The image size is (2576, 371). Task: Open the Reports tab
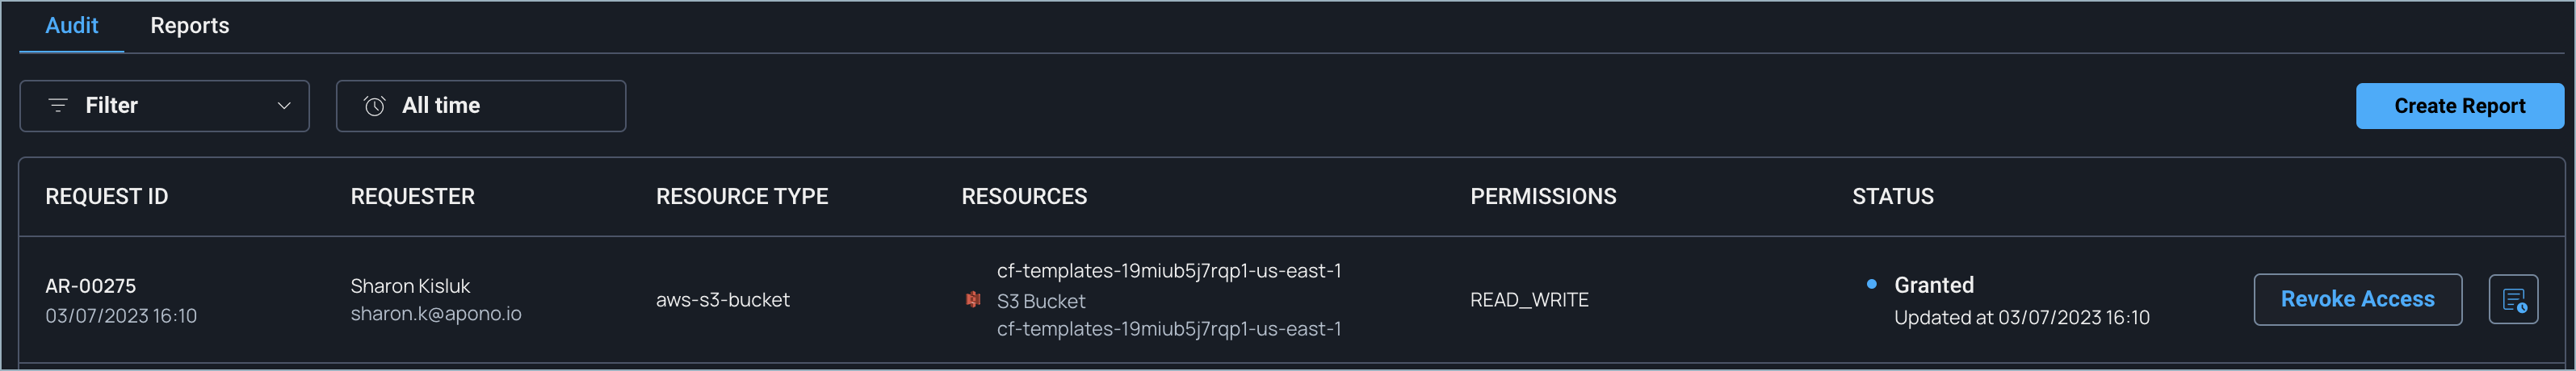tap(189, 26)
